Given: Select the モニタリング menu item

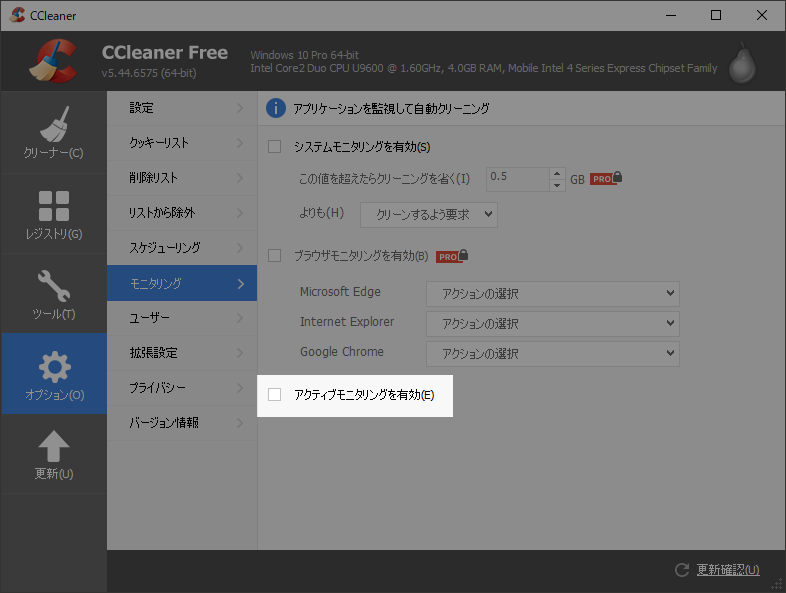Looking at the screenshot, I should [x=182, y=283].
